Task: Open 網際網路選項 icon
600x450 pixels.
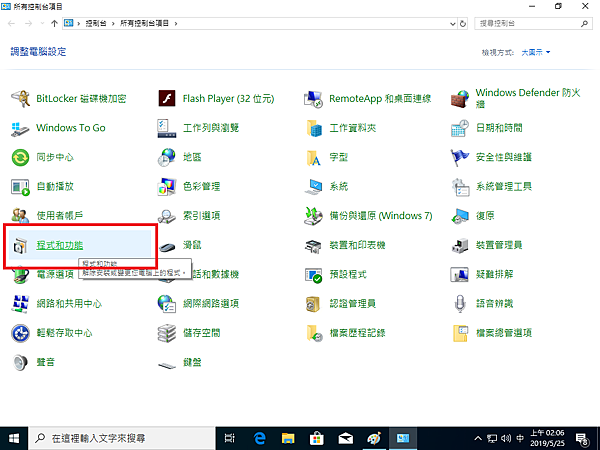Action: 167,304
